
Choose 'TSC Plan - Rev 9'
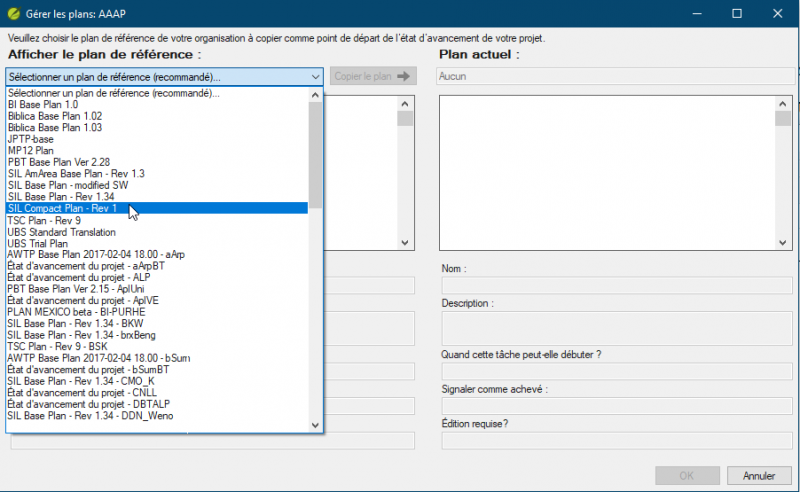click(x=157, y=220)
